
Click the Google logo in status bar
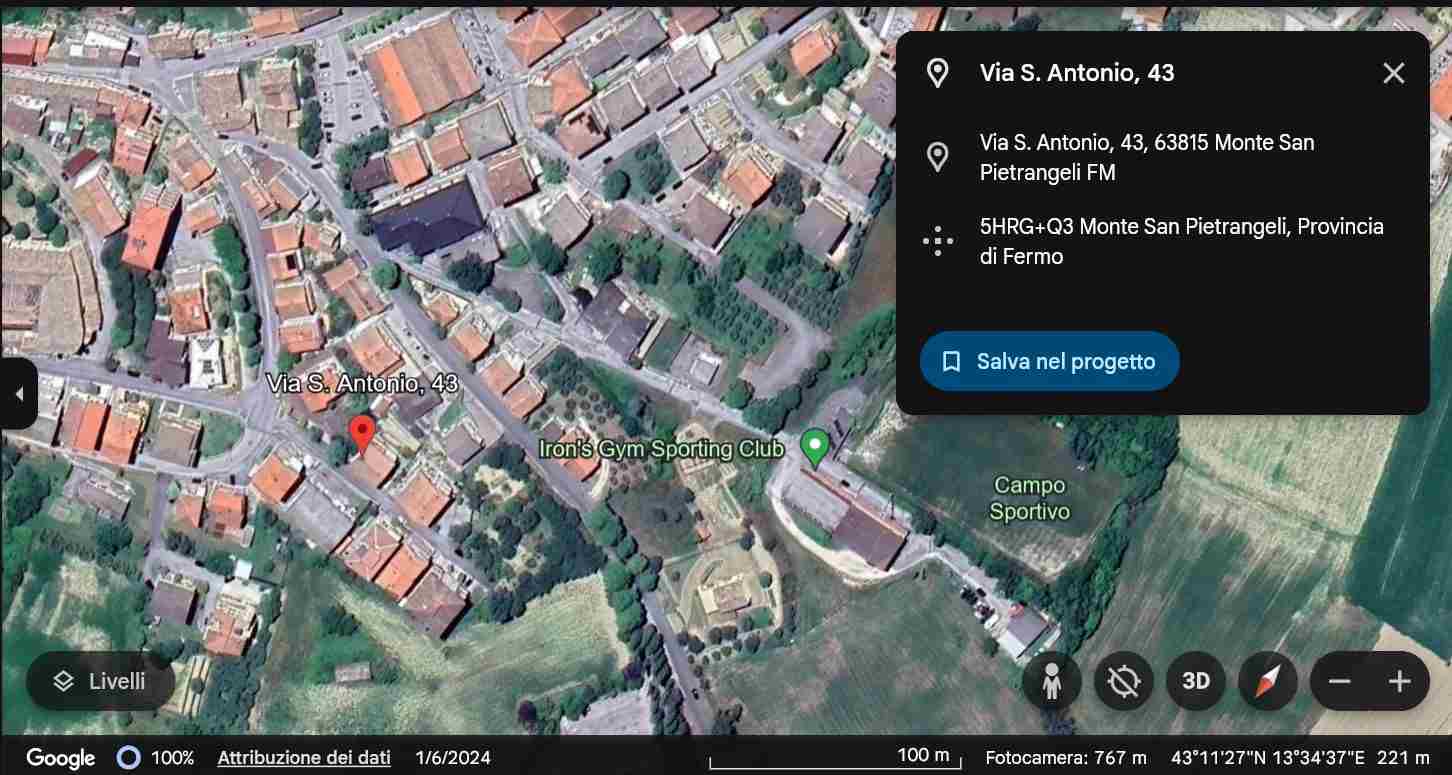click(x=60, y=758)
